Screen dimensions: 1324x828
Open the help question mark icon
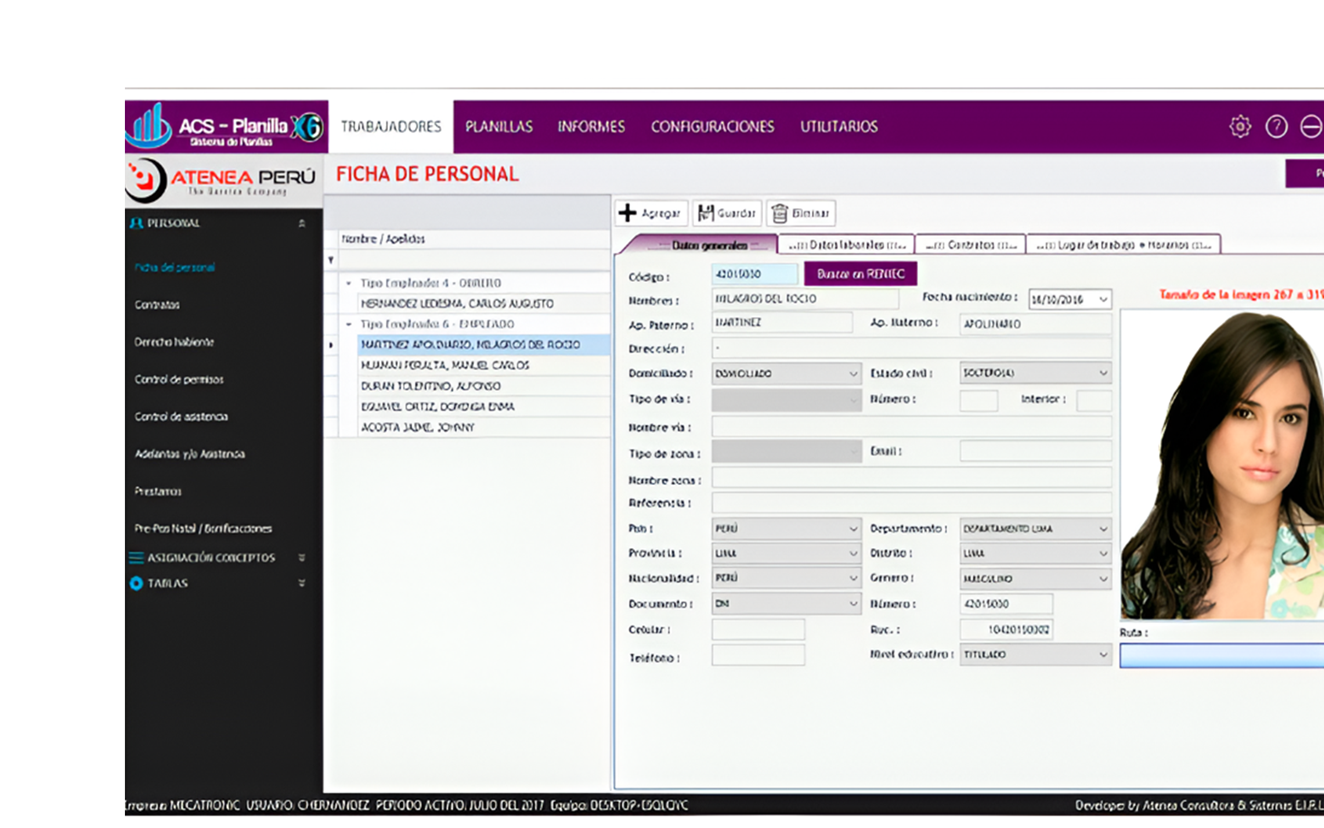click(1276, 127)
